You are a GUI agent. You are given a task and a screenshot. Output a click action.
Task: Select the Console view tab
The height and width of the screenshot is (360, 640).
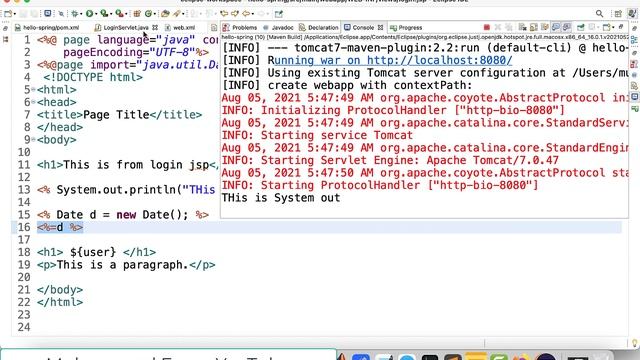(359, 27)
